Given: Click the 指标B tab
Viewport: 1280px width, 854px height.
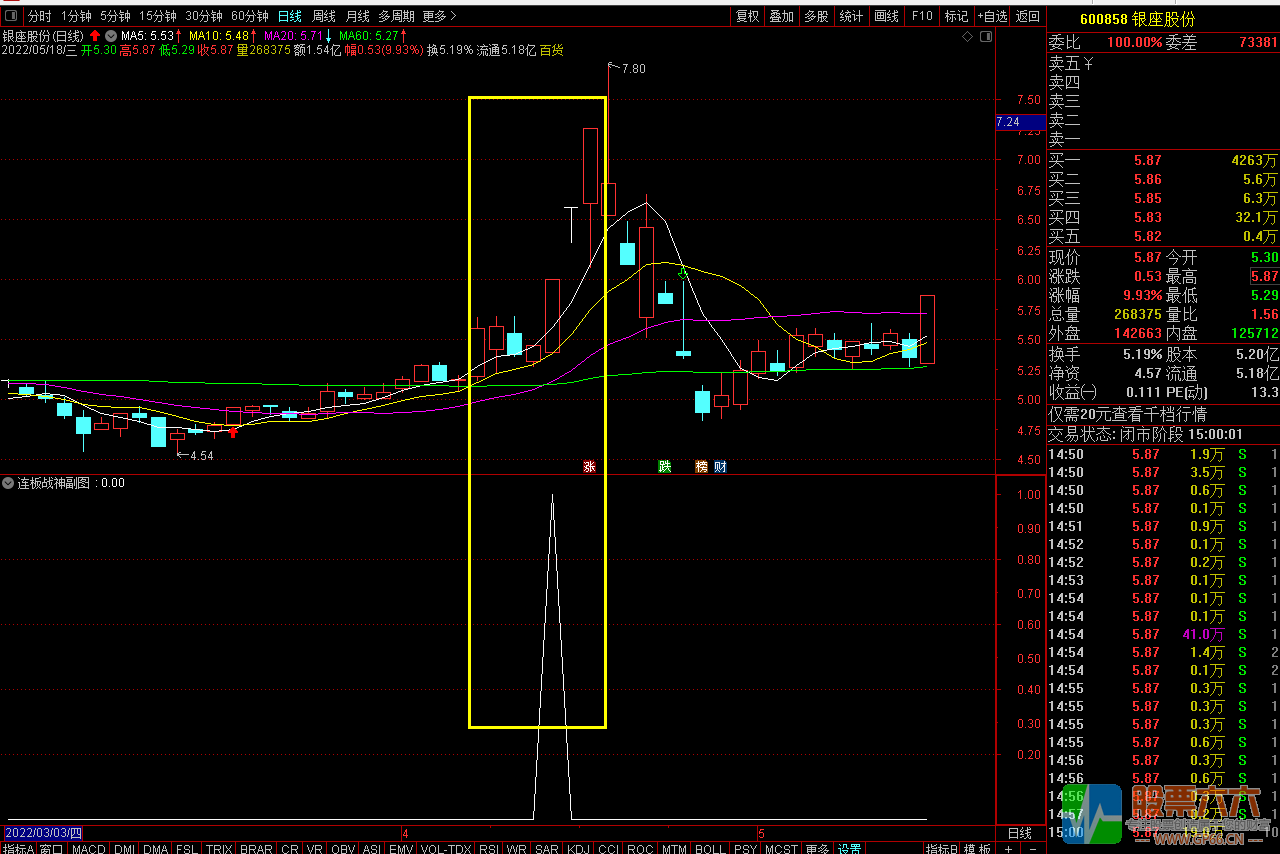Looking at the screenshot, I should (x=942, y=848).
